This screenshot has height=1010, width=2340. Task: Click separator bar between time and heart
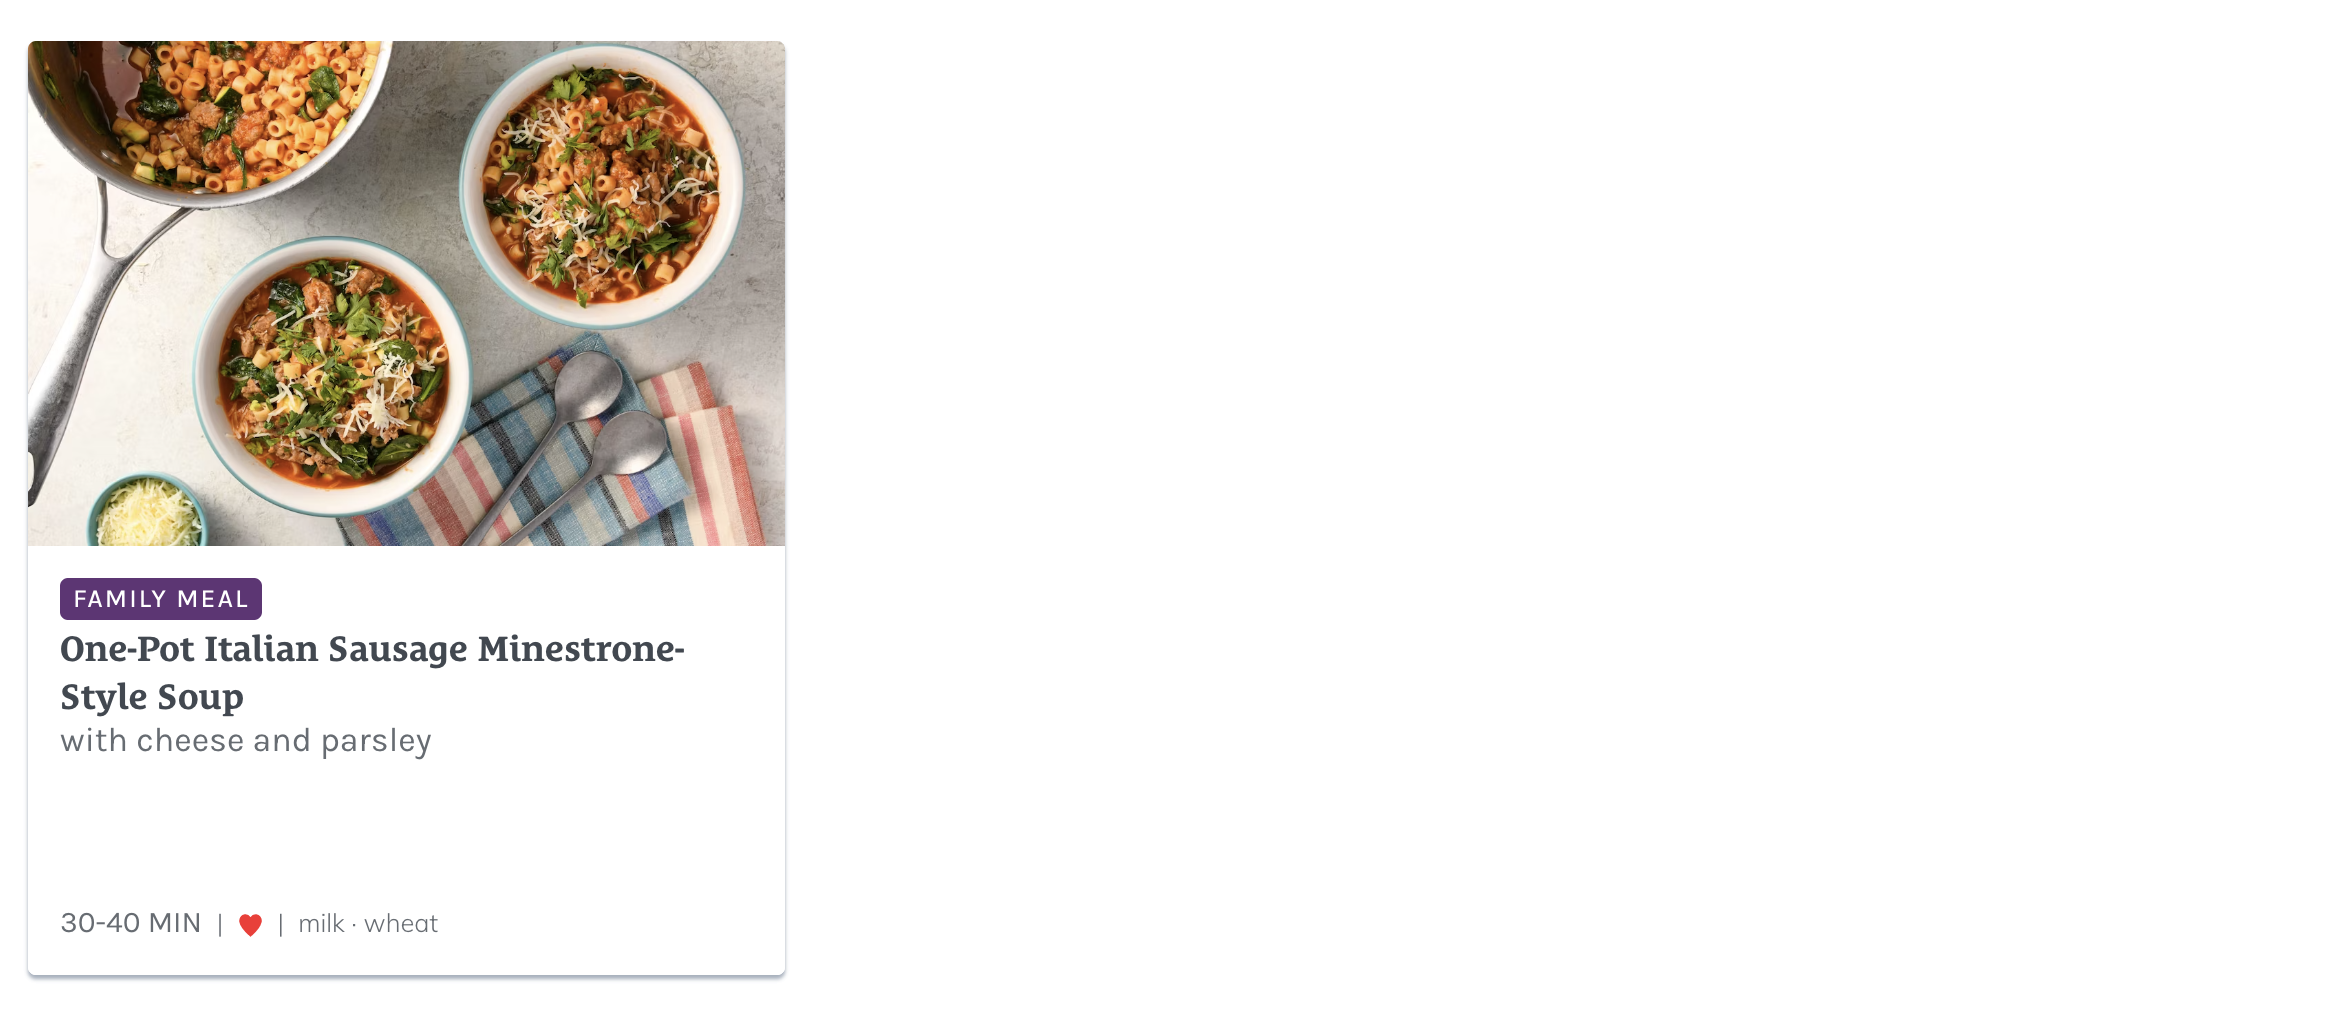point(220,924)
